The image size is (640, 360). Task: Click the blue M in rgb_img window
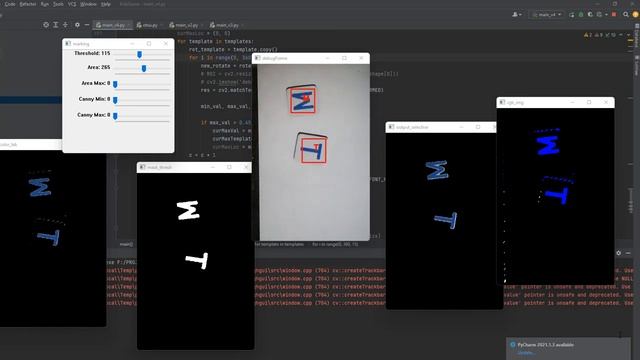pyautogui.click(x=548, y=146)
